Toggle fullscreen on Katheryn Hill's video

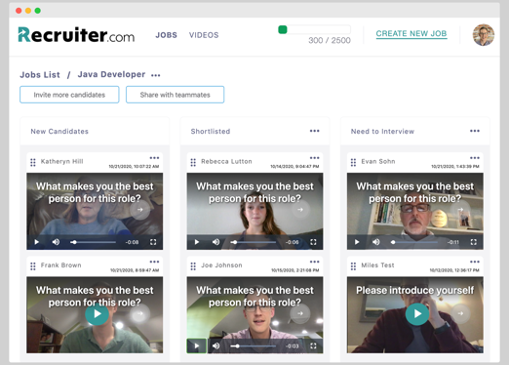click(153, 242)
